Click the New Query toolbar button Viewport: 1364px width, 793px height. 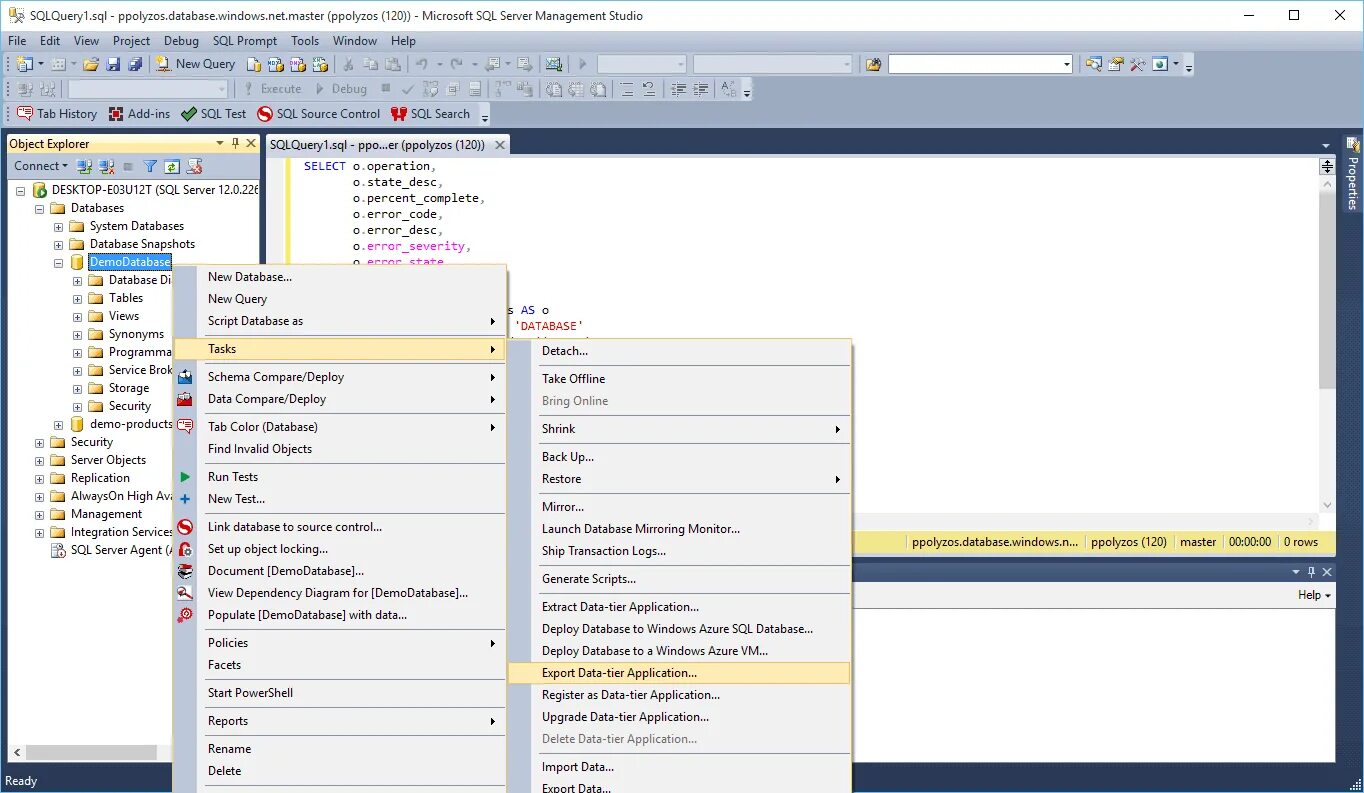[x=195, y=64]
